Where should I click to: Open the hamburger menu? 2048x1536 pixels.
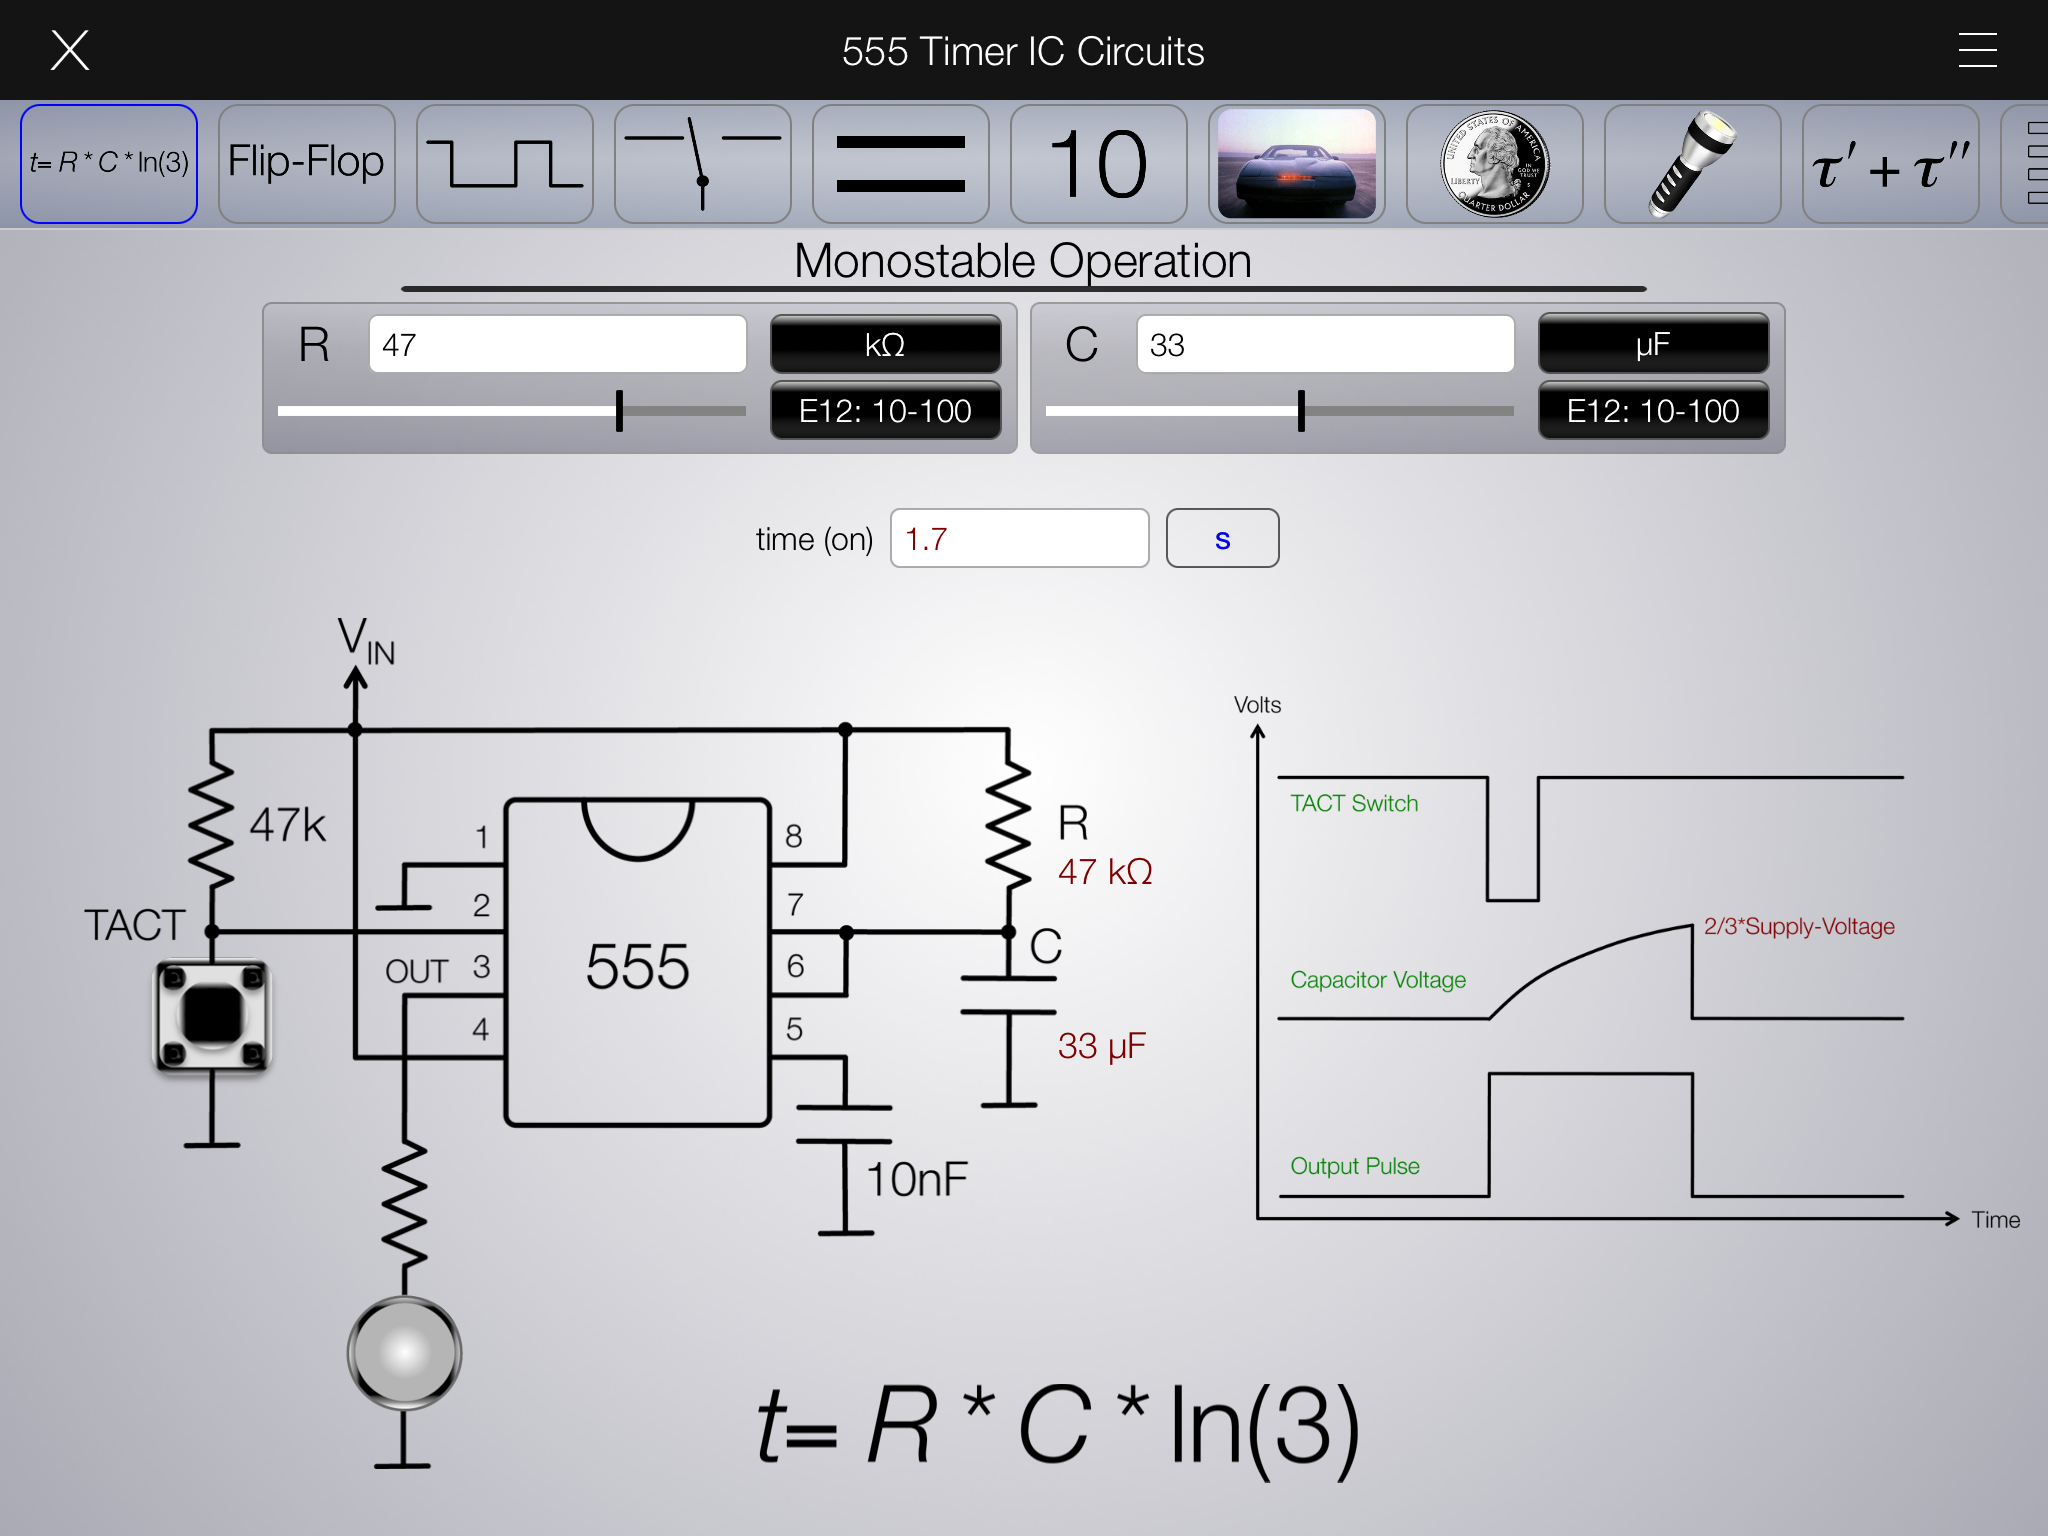click(1977, 50)
